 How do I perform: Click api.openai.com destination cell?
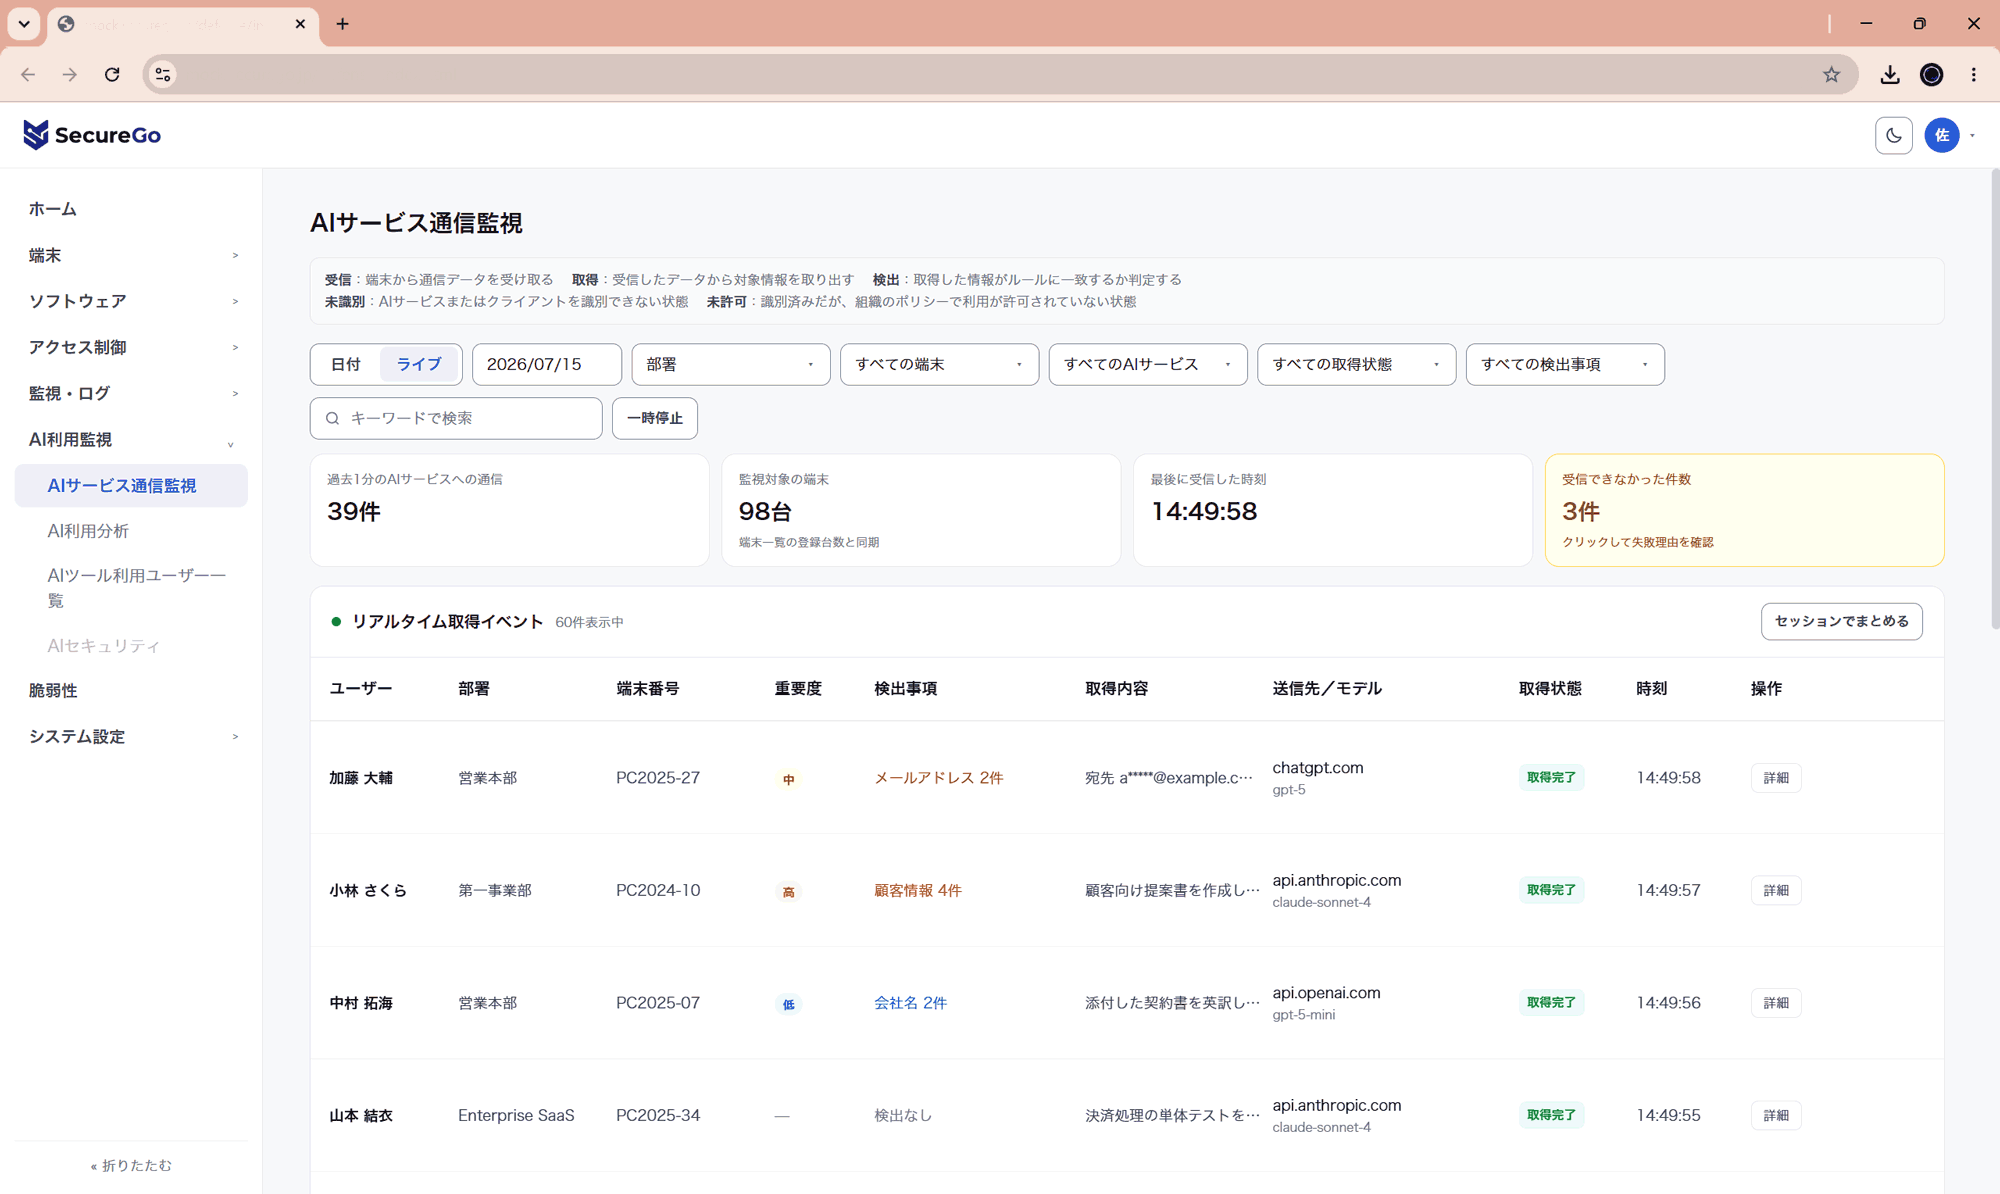(x=1326, y=1003)
